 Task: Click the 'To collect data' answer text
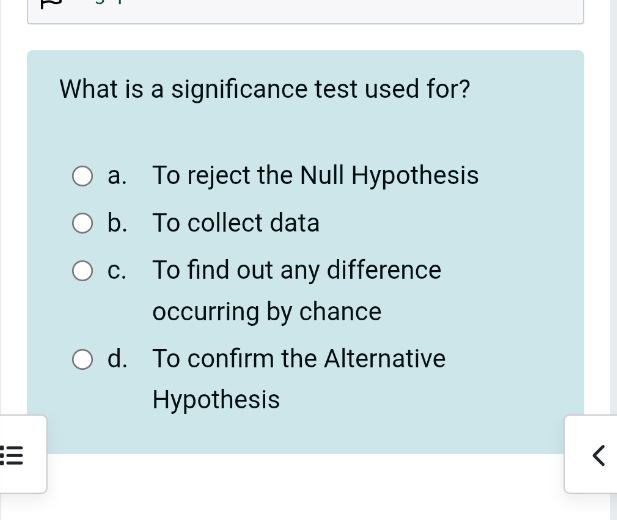236,223
